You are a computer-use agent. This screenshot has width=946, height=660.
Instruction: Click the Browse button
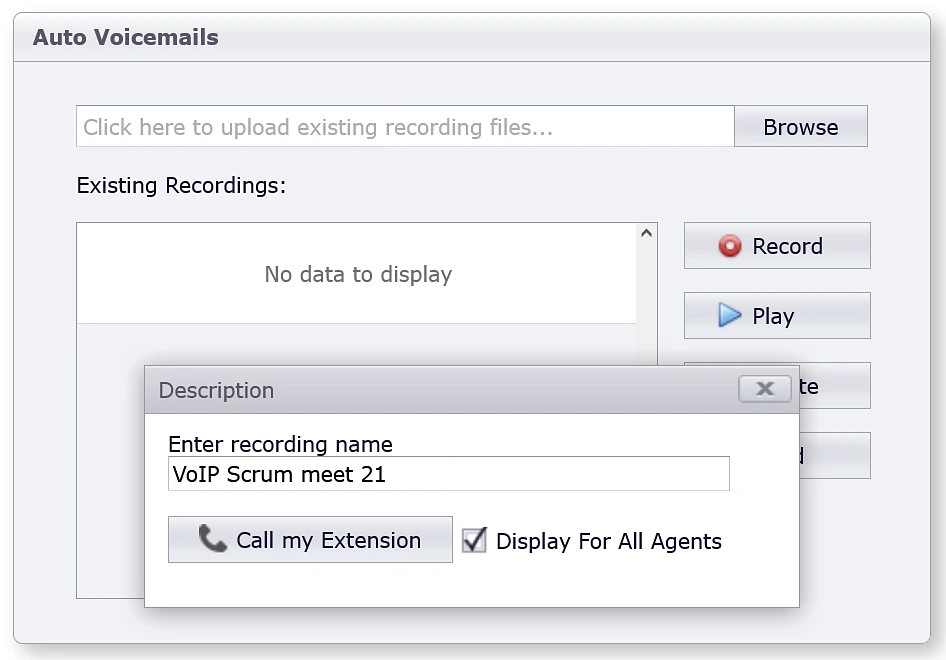point(801,127)
